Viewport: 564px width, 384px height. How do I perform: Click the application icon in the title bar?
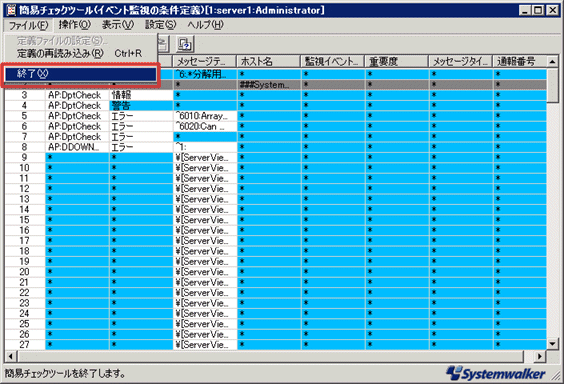[x=11, y=10]
